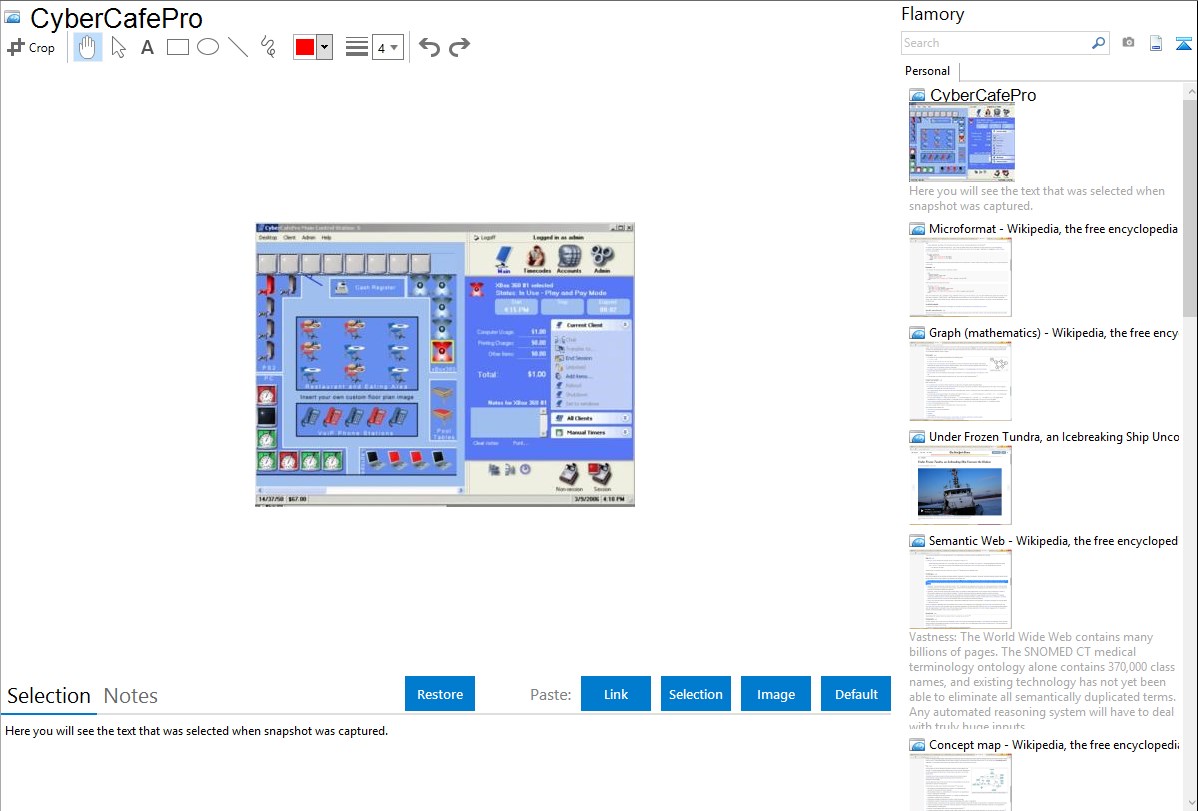The width and height of the screenshot is (1198, 811).
Task: Click the selected-text placeholder below the Selection tab
Action: [x=196, y=732]
